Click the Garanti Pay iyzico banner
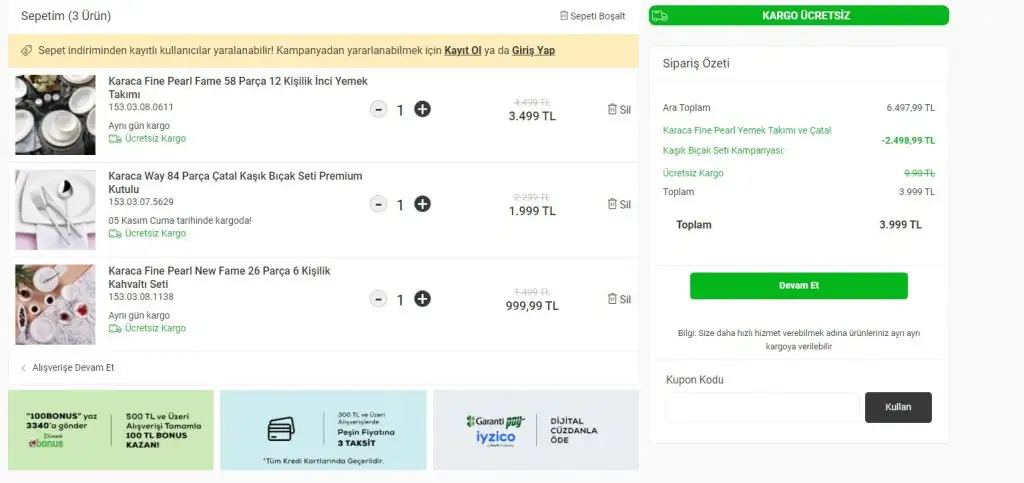This screenshot has width=1024, height=483. tap(535, 430)
